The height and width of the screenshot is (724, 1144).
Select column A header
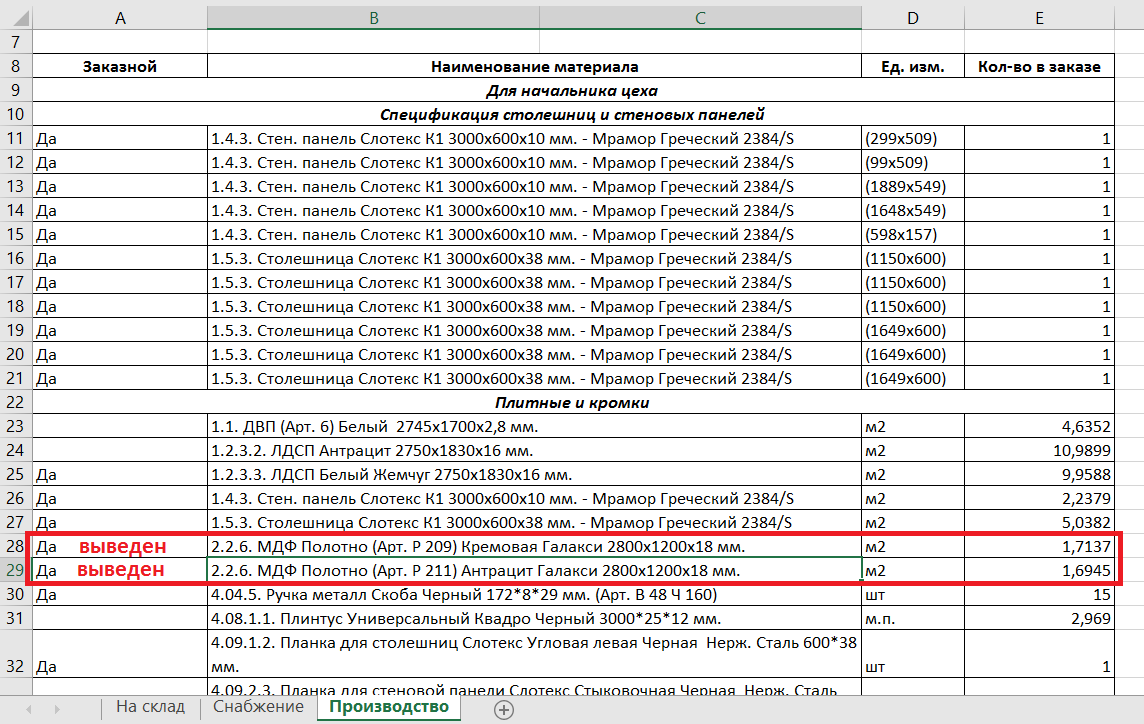pyautogui.click(x=120, y=17)
